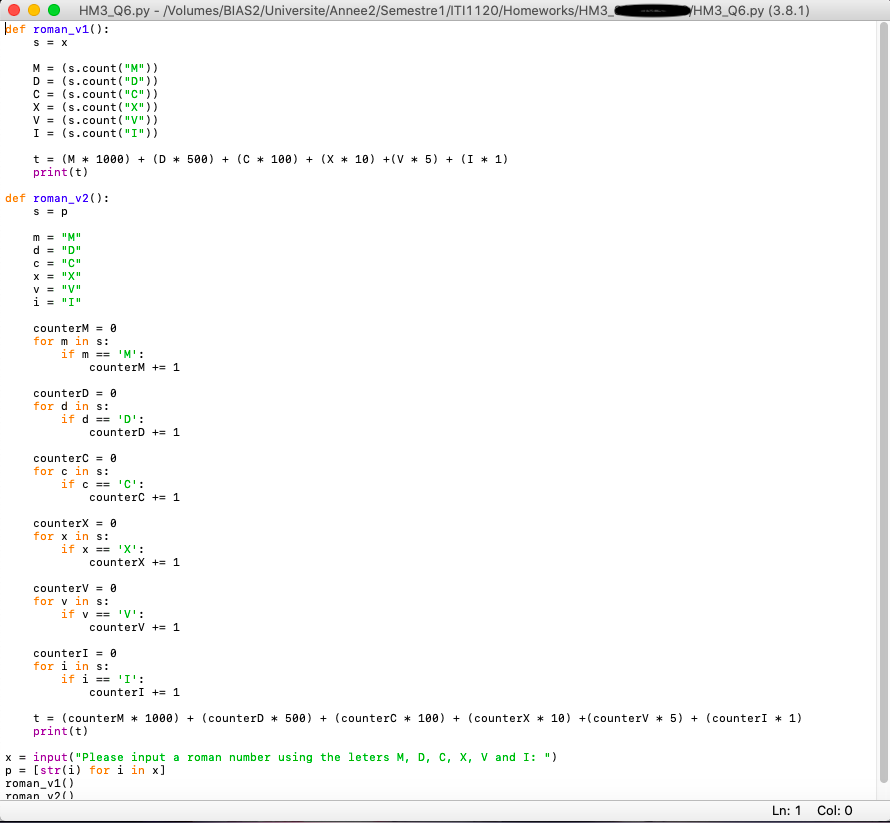The height and width of the screenshot is (823, 890).
Task: Click the Col: 0 status indicator
Action: tap(835, 811)
